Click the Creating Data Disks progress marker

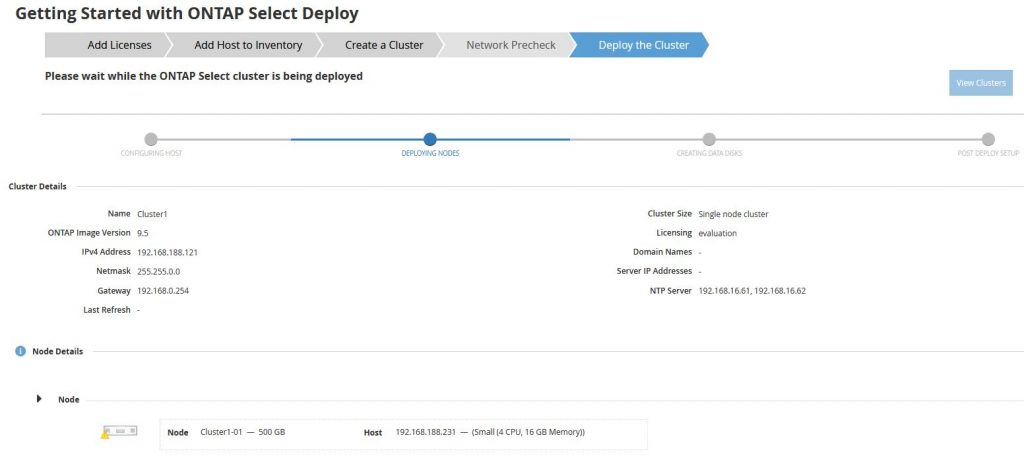(709, 139)
